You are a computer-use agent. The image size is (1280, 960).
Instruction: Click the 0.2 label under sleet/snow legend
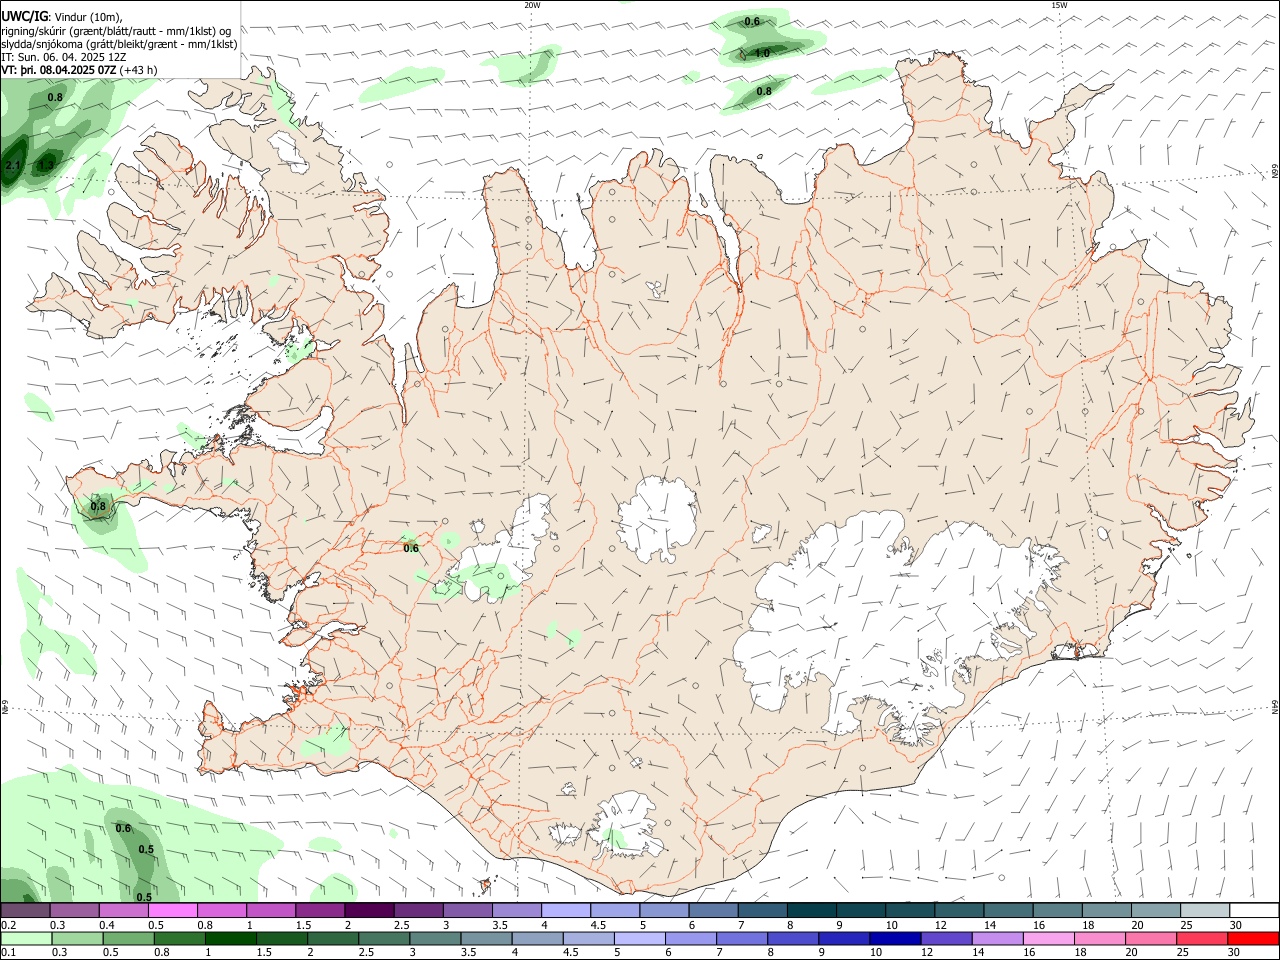point(8,925)
